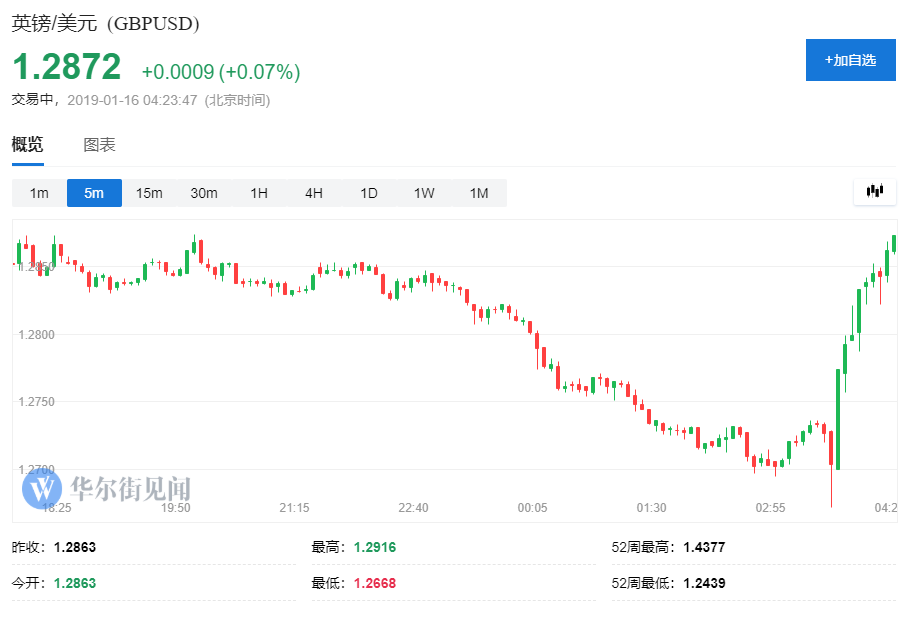Choose the 1M monthly interval
Screen dimensions: 909x622
tap(479, 193)
